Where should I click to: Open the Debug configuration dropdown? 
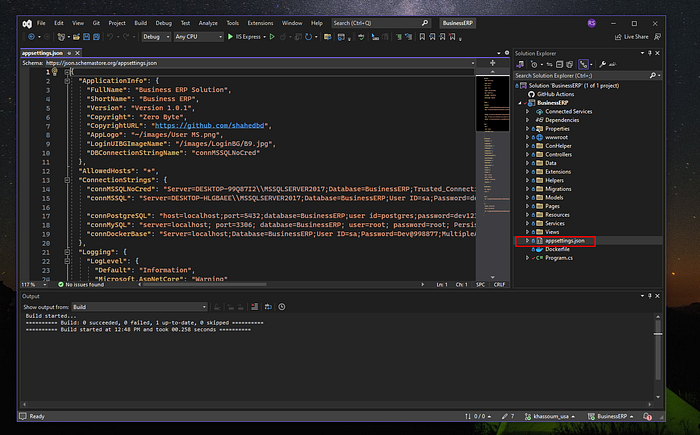155,36
